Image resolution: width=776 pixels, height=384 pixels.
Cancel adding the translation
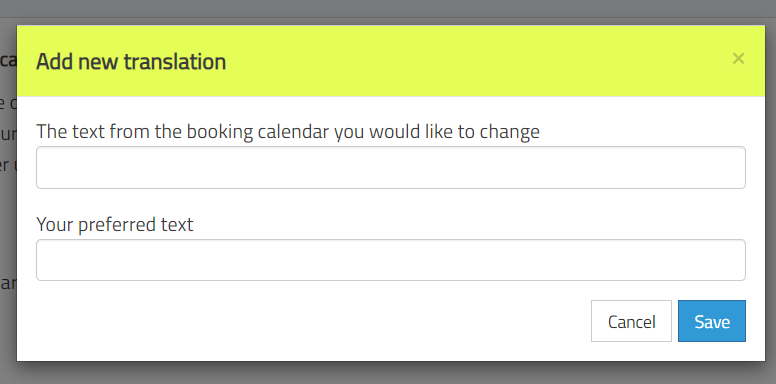[x=631, y=321]
